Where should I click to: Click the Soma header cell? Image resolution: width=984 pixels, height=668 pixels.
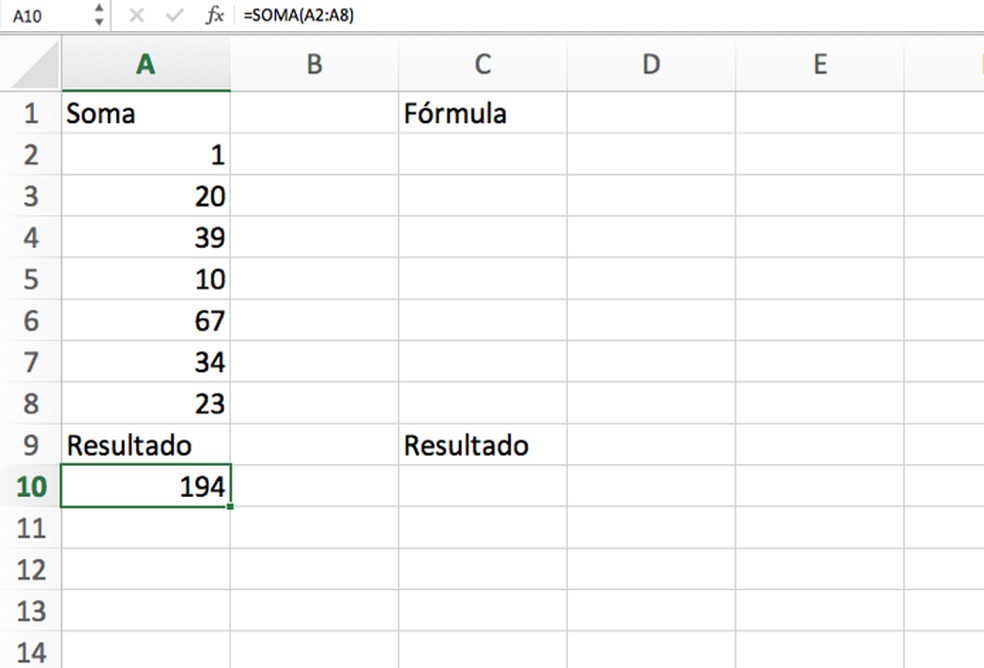point(146,113)
